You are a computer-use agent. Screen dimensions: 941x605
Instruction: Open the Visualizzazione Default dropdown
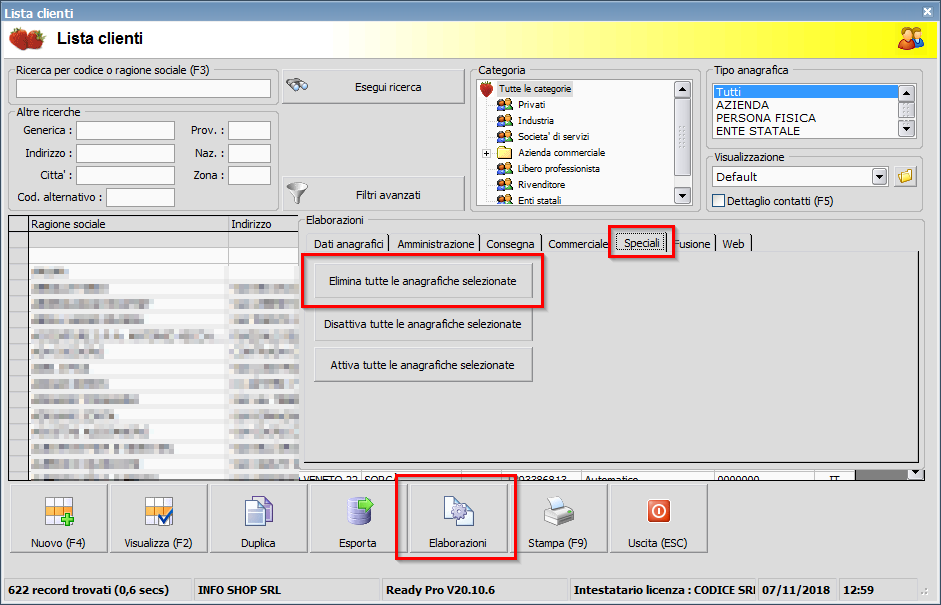pyautogui.click(x=879, y=177)
